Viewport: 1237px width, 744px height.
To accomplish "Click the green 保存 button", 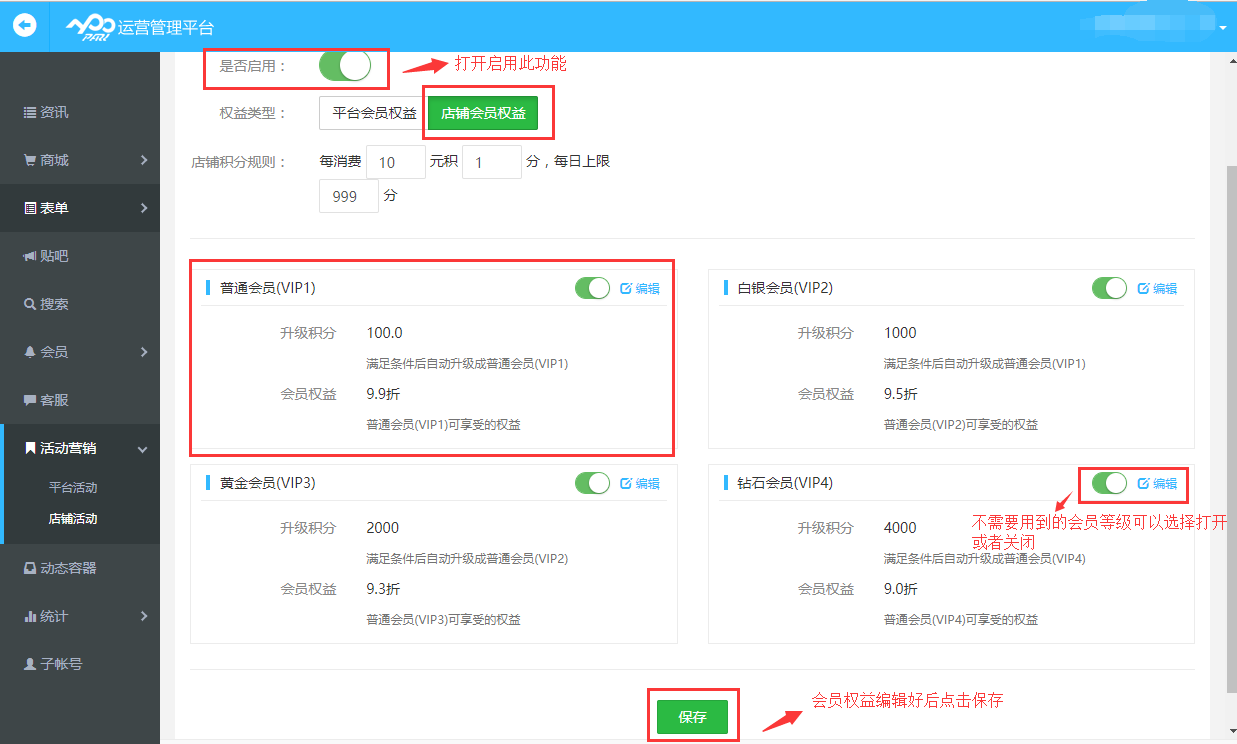I will (x=692, y=717).
